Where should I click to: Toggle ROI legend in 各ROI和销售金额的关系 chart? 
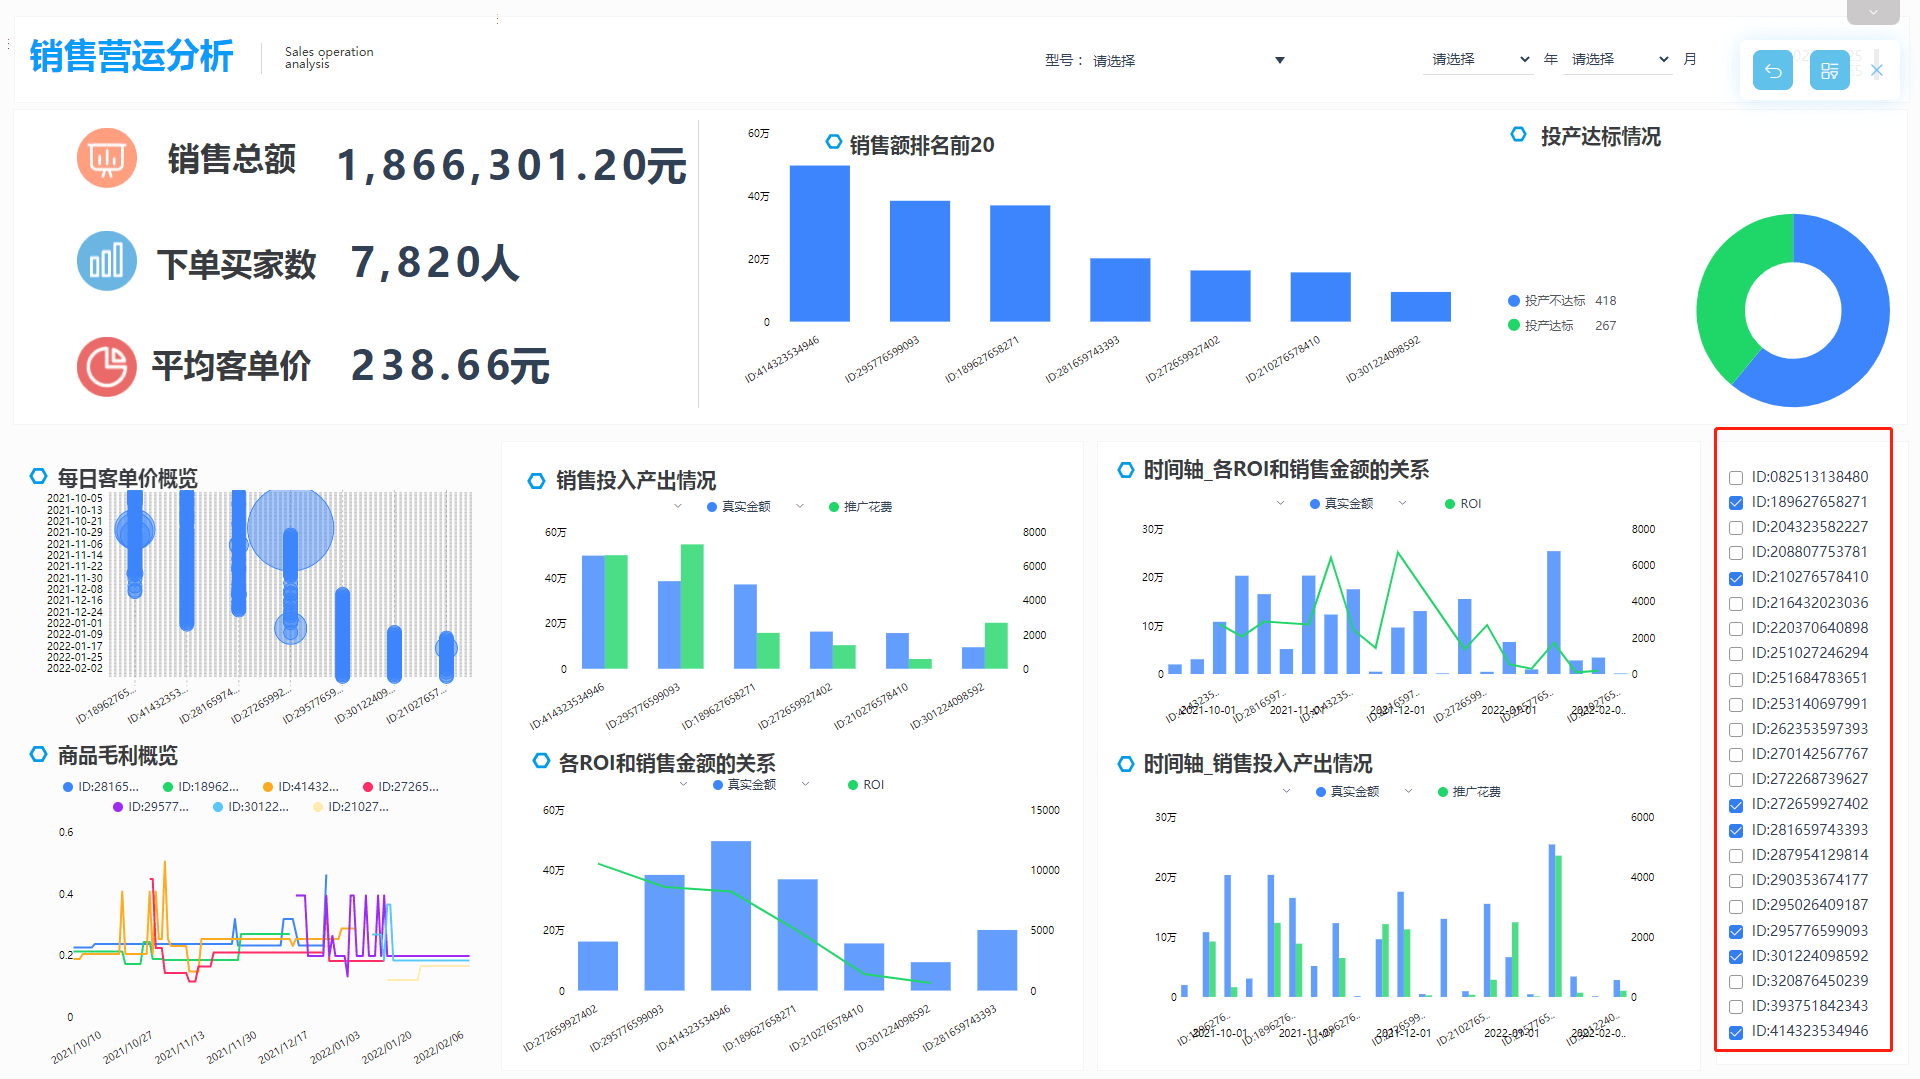(x=866, y=785)
